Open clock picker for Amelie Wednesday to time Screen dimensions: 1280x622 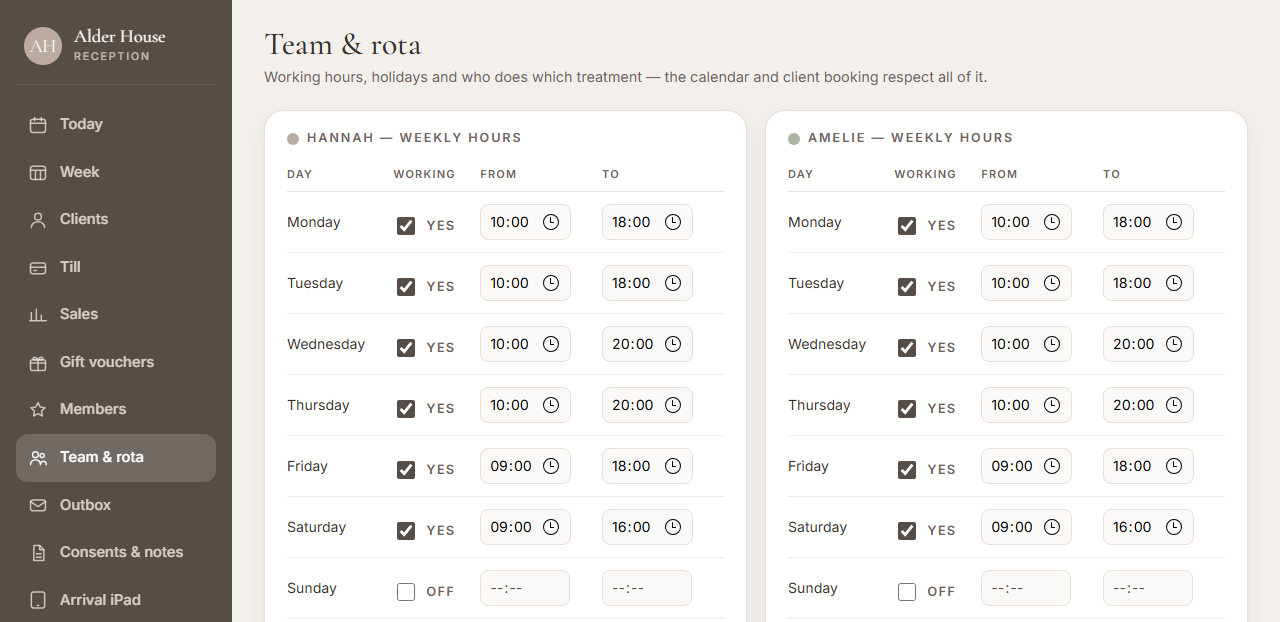click(x=1174, y=344)
